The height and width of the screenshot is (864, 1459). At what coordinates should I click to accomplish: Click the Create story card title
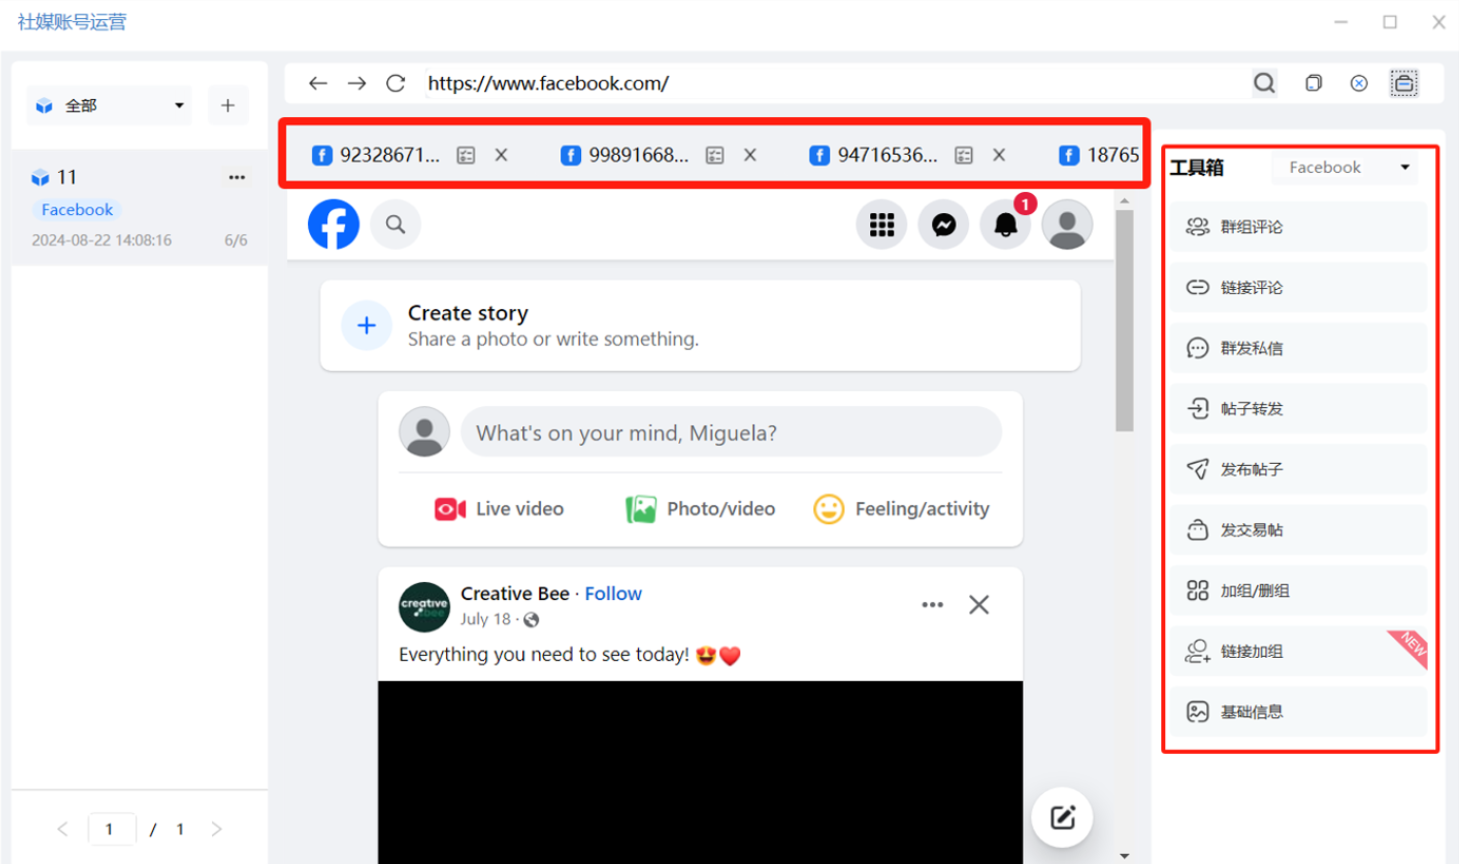(468, 313)
